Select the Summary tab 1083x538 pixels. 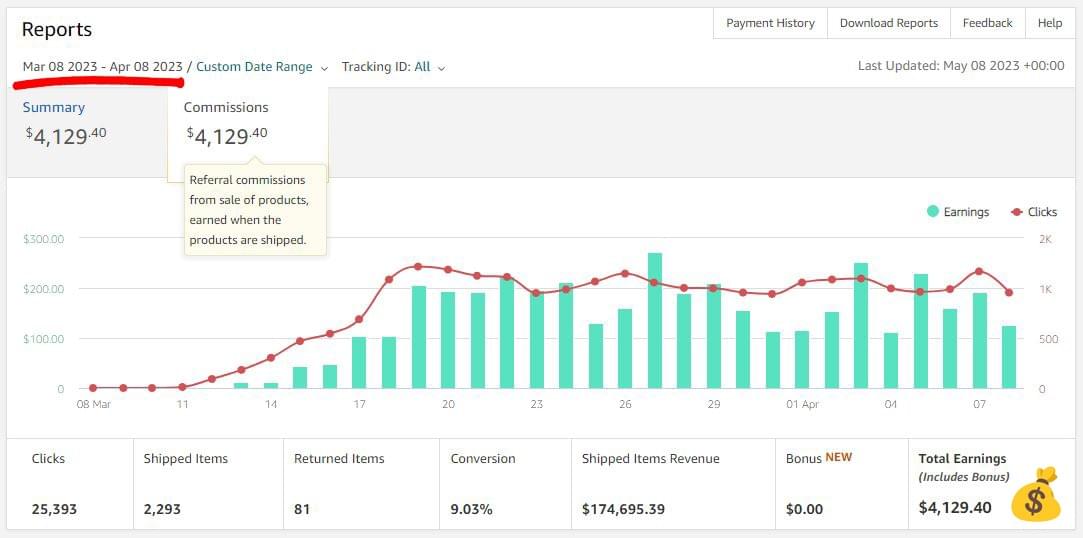[x=54, y=107]
